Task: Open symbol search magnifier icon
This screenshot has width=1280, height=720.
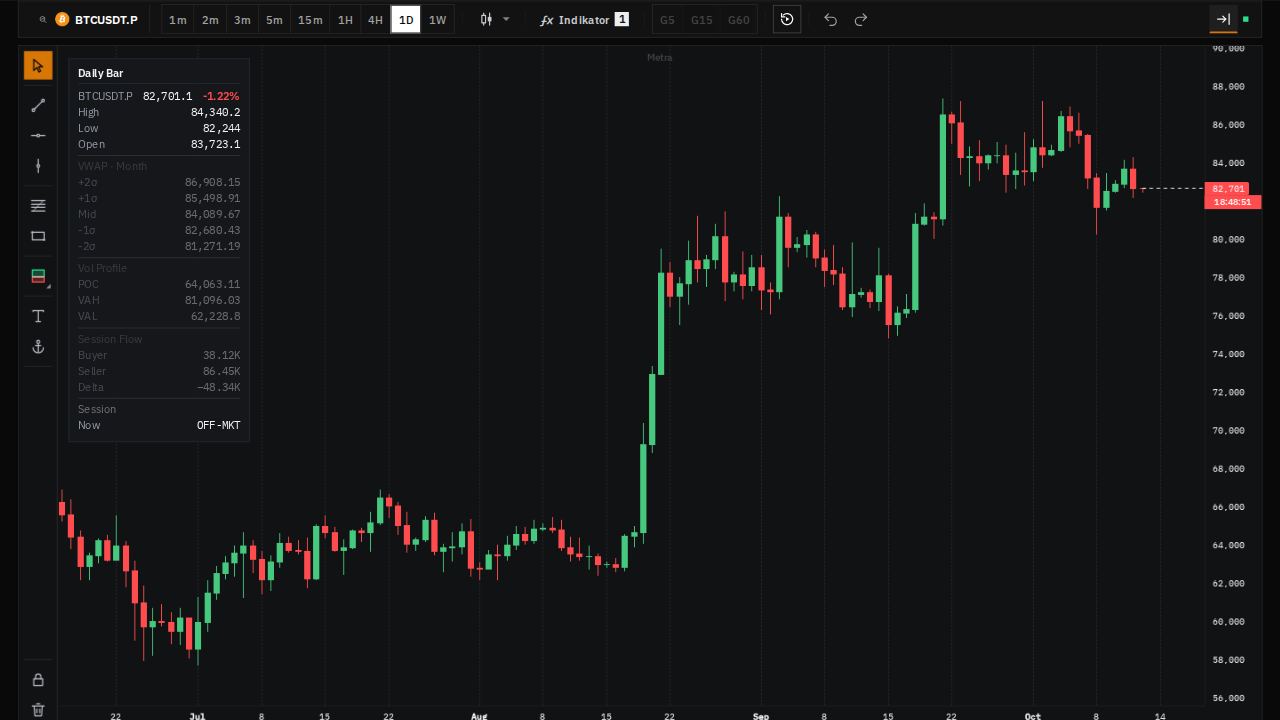Action: [x=43, y=20]
